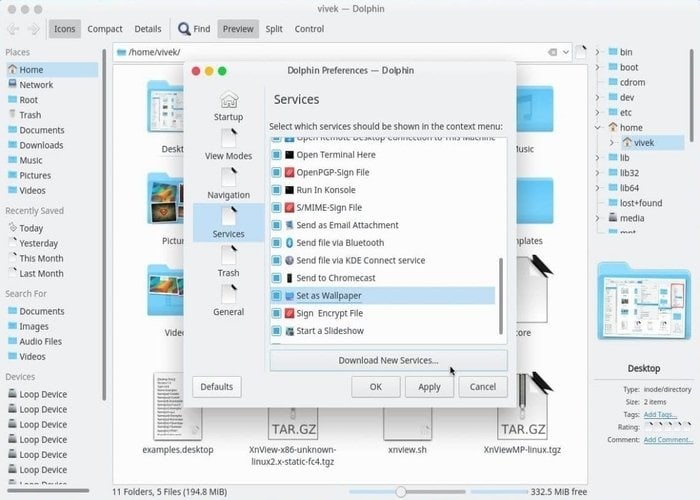Toggle the Send file via Bluetooth checkbox
Viewport: 700px width, 500px height.
point(276,243)
